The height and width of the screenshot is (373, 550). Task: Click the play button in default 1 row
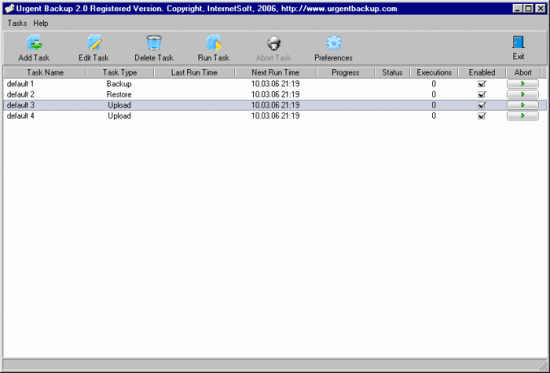pyautogui.click(x=523, y=84)
